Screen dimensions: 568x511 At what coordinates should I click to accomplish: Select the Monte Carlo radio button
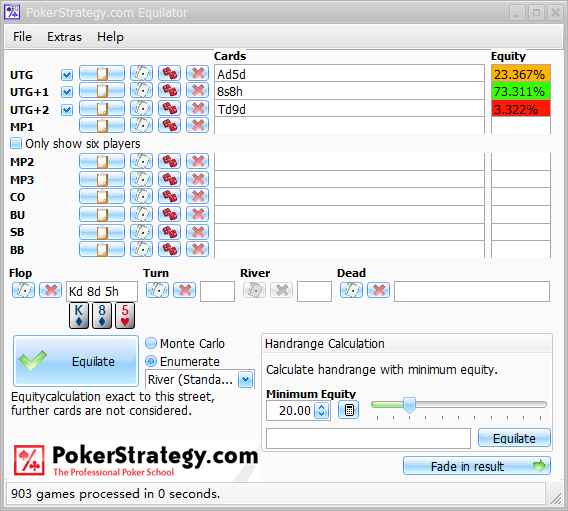point(151,343)
